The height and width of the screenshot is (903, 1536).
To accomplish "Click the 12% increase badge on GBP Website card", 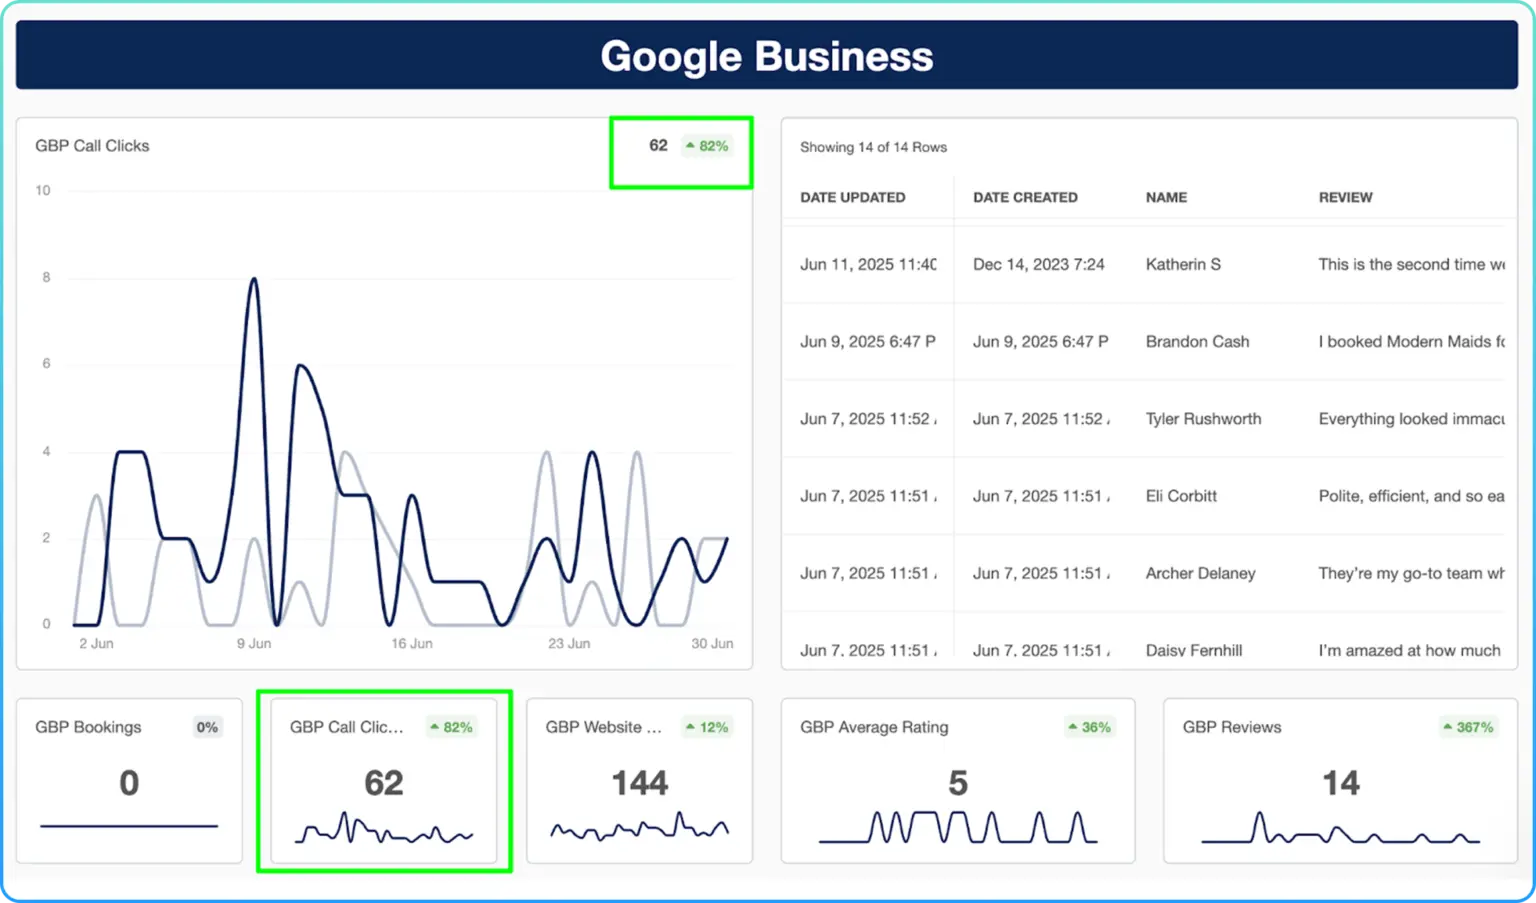I will 706,727.
